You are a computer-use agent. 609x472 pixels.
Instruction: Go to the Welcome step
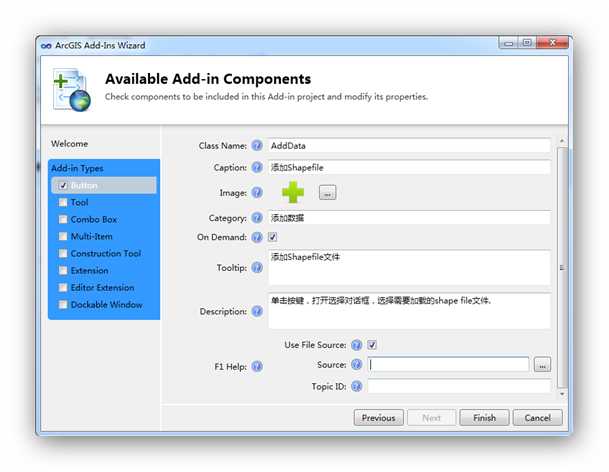70,144
